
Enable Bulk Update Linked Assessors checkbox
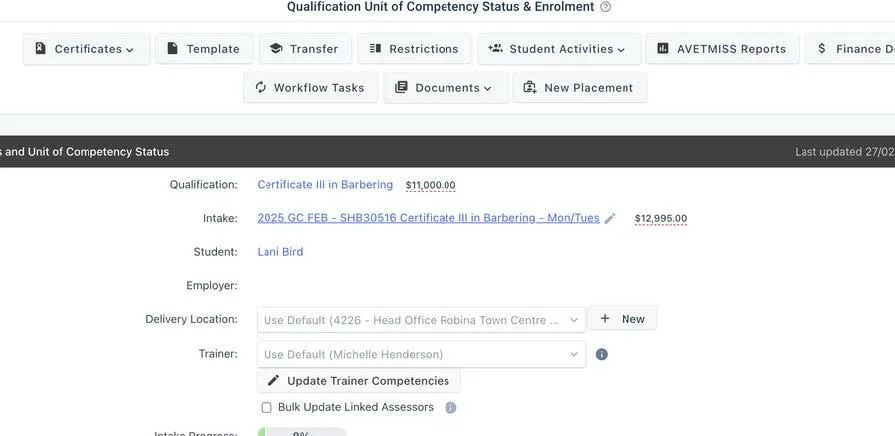pos(266,407)
